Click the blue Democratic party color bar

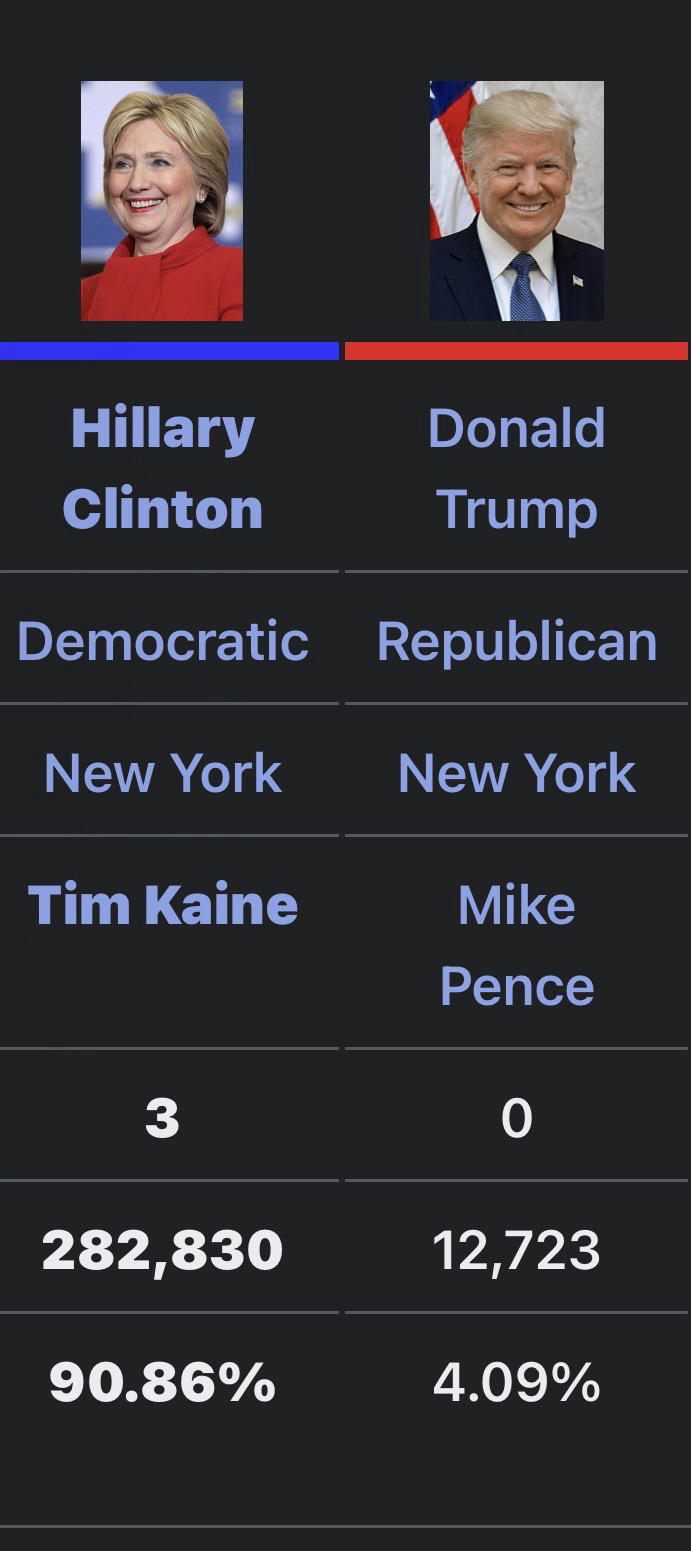(169, 351)
